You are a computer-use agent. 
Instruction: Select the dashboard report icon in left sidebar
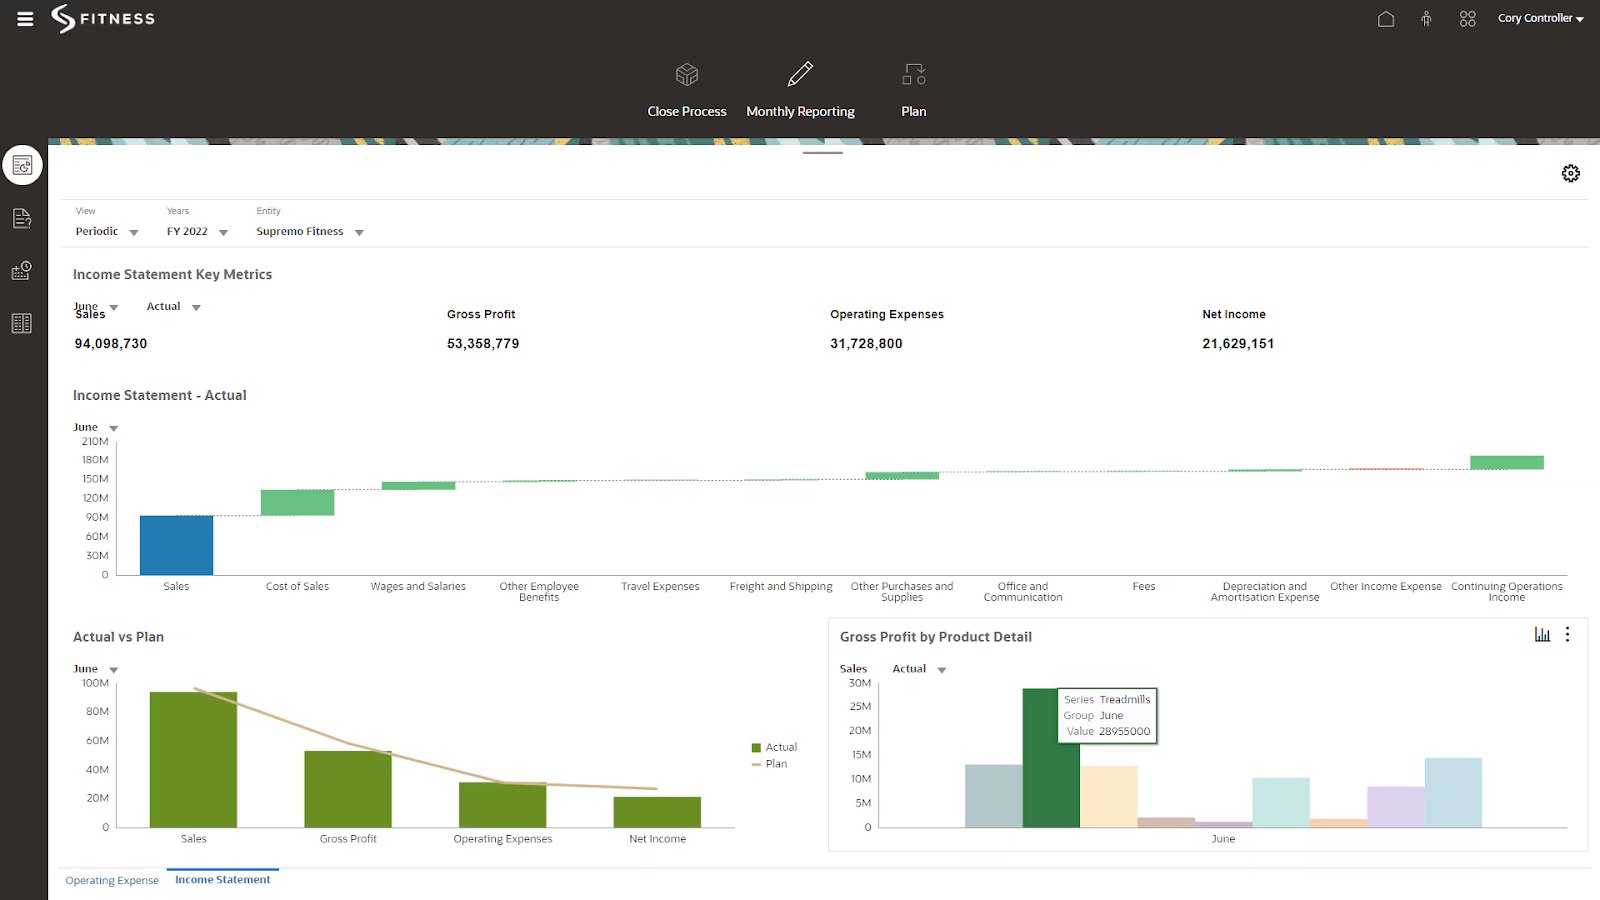coord(22,164)
